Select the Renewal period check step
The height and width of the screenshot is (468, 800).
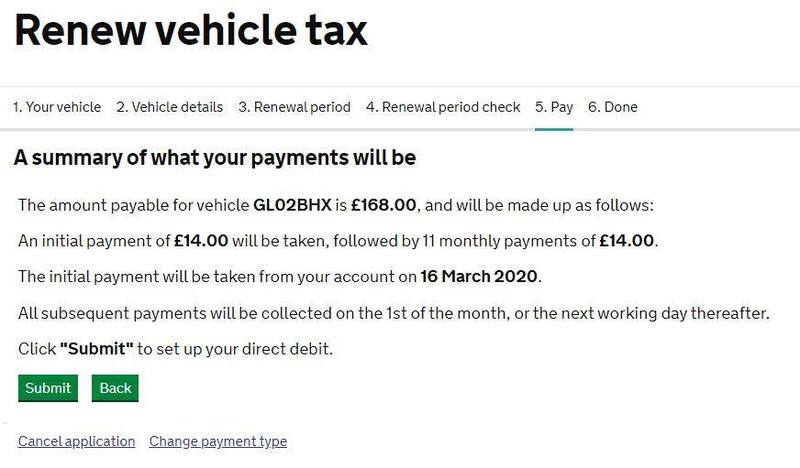pyautogui.click(x=442, y=107)
